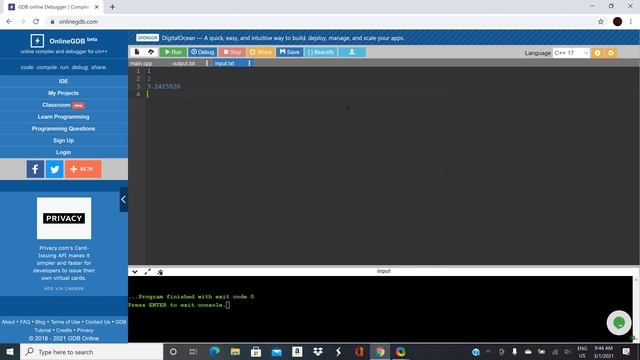640x360 pixels.
Task: Open Dropbox from taskbar
Action: click(318, 351)
